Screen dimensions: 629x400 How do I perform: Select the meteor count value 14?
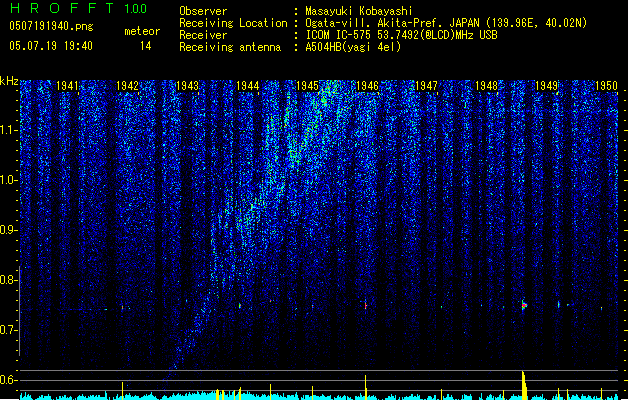pyautogui.click(x=146, y=46)
